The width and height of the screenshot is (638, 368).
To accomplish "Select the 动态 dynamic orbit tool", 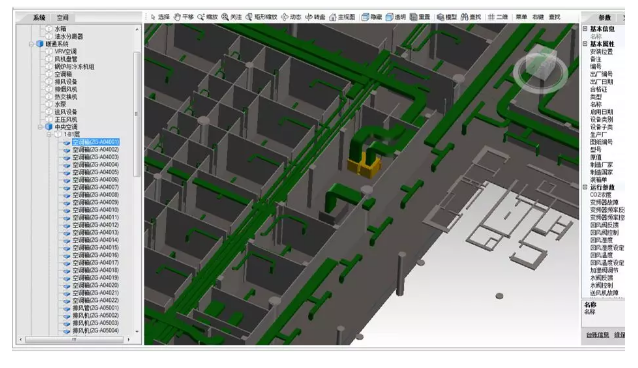I will click(x=291, y=17).
